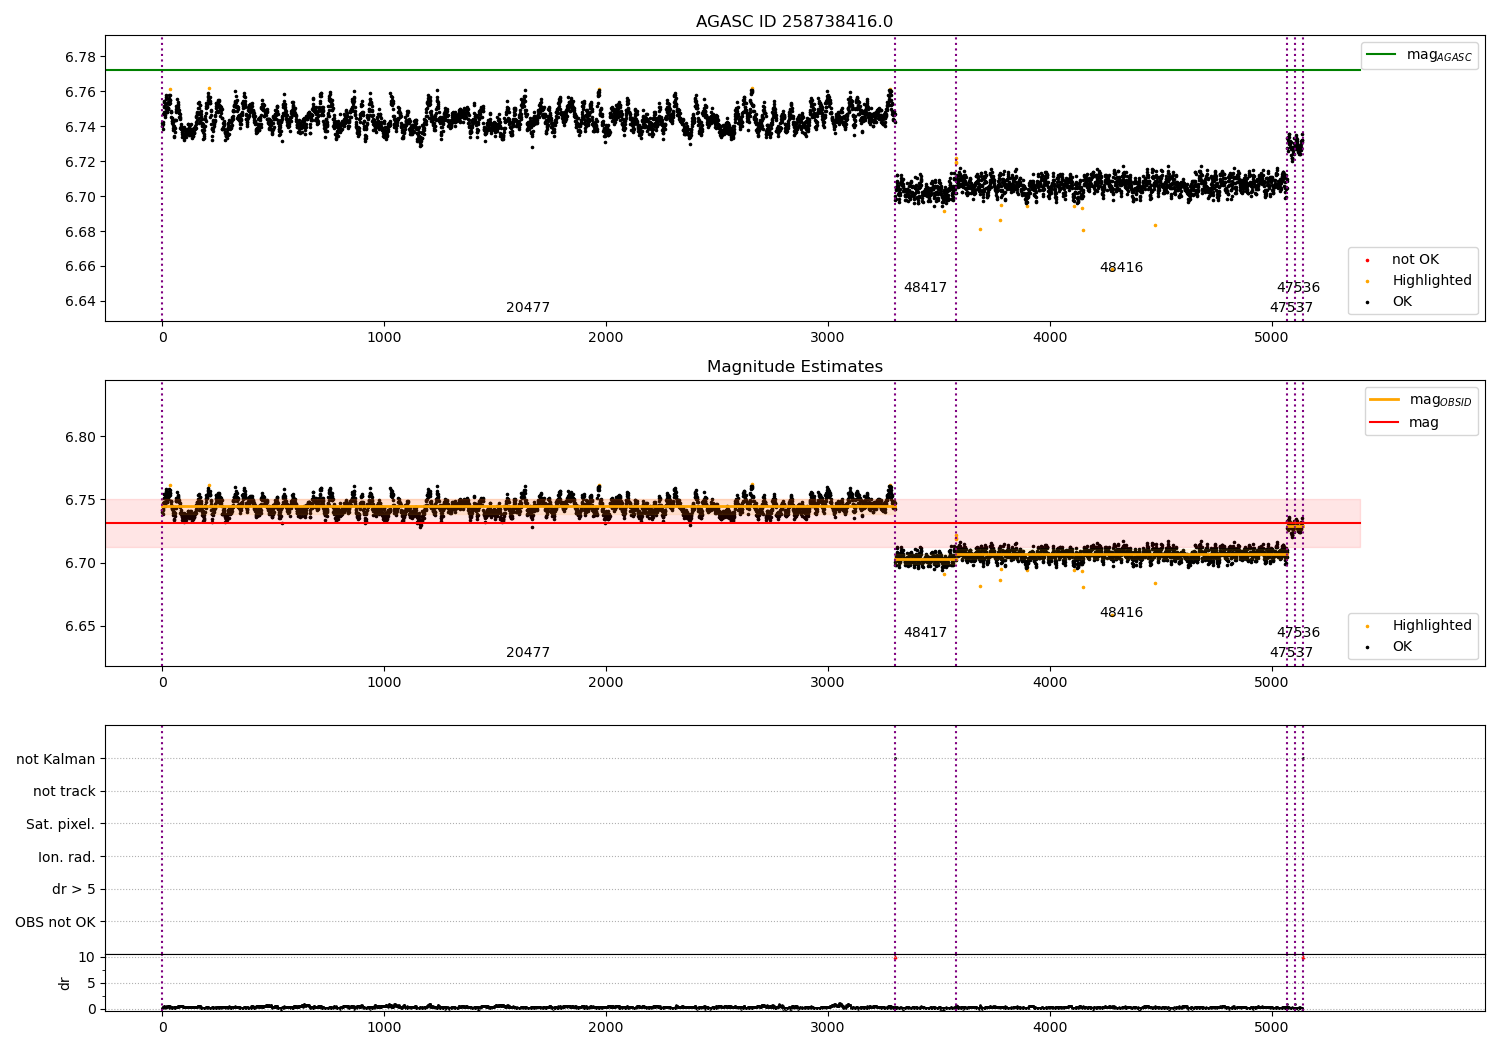Click the 'Magnitude Estimates' plot title
Screen dimensions: 1500x1050
tap(794, 367)
